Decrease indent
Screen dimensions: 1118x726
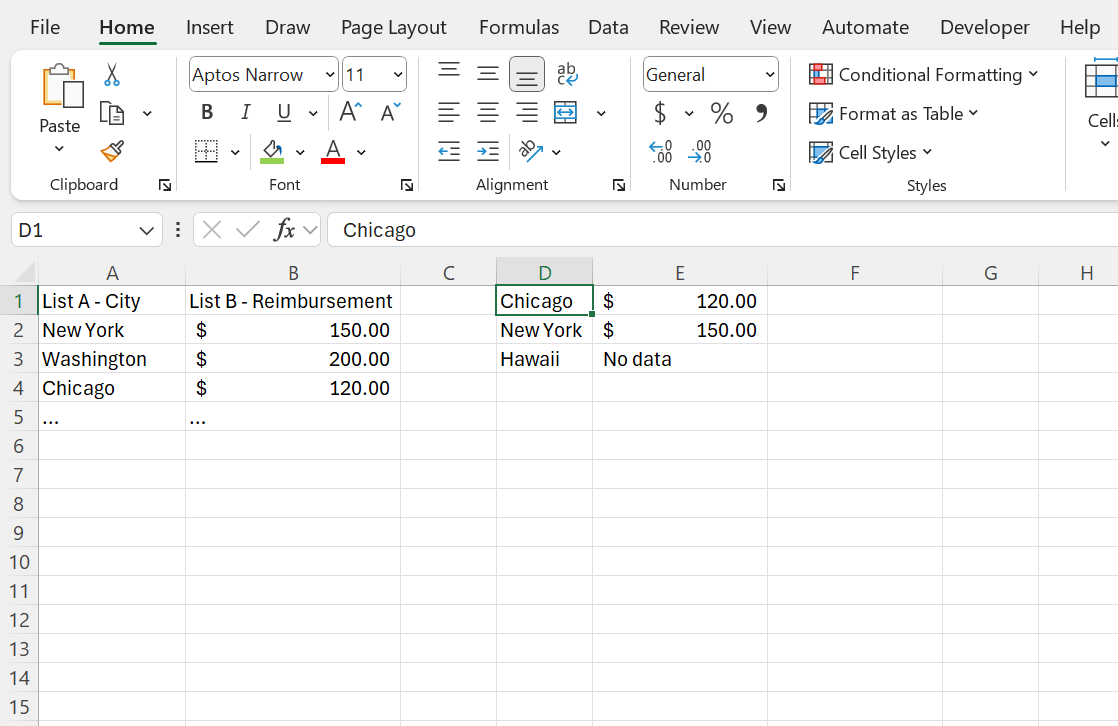click(449, 151)
